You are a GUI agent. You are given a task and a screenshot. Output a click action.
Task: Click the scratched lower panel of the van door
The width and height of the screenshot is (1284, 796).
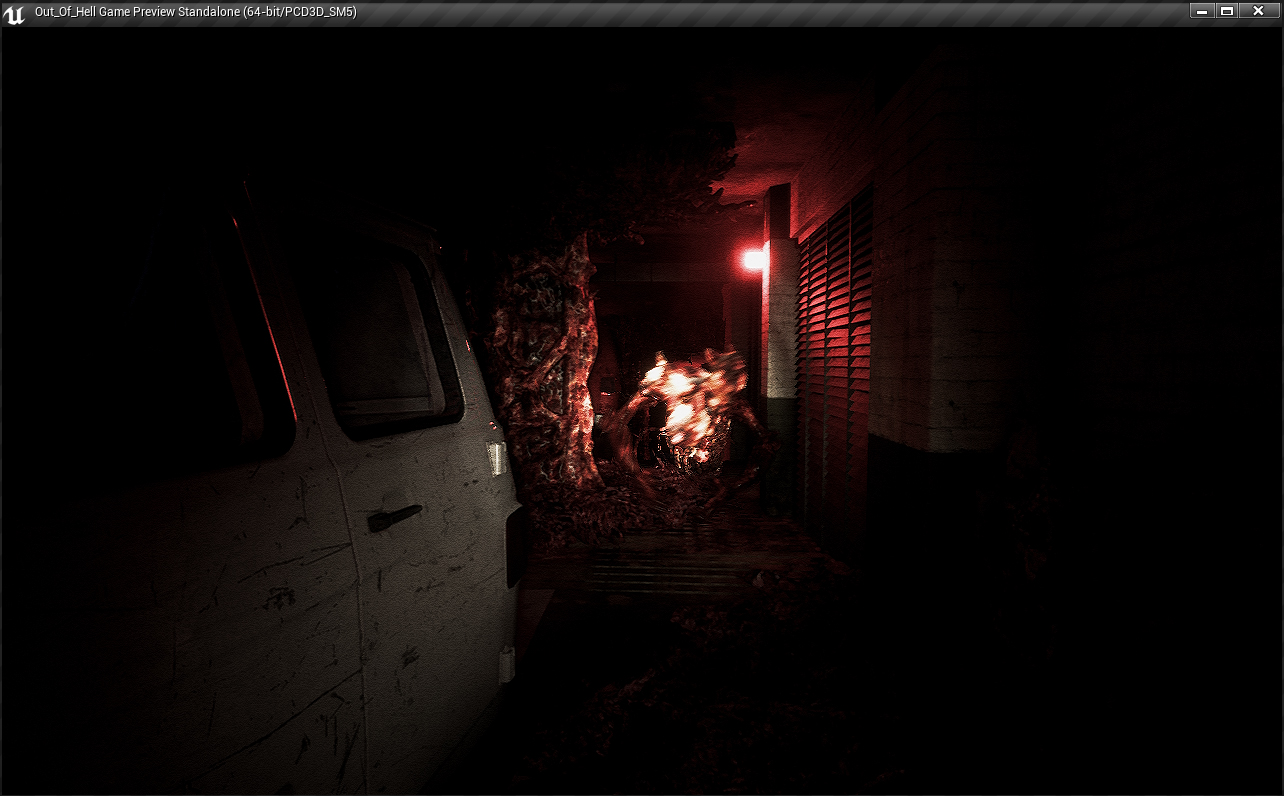click(270, 640)
